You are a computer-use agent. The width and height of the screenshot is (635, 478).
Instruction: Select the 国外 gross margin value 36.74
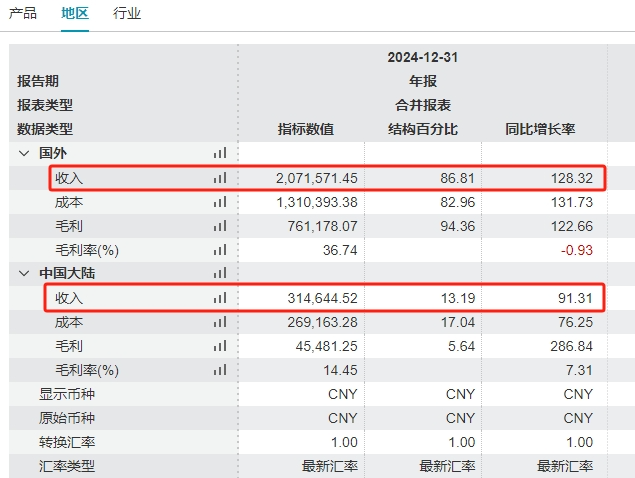click(340, 250)
